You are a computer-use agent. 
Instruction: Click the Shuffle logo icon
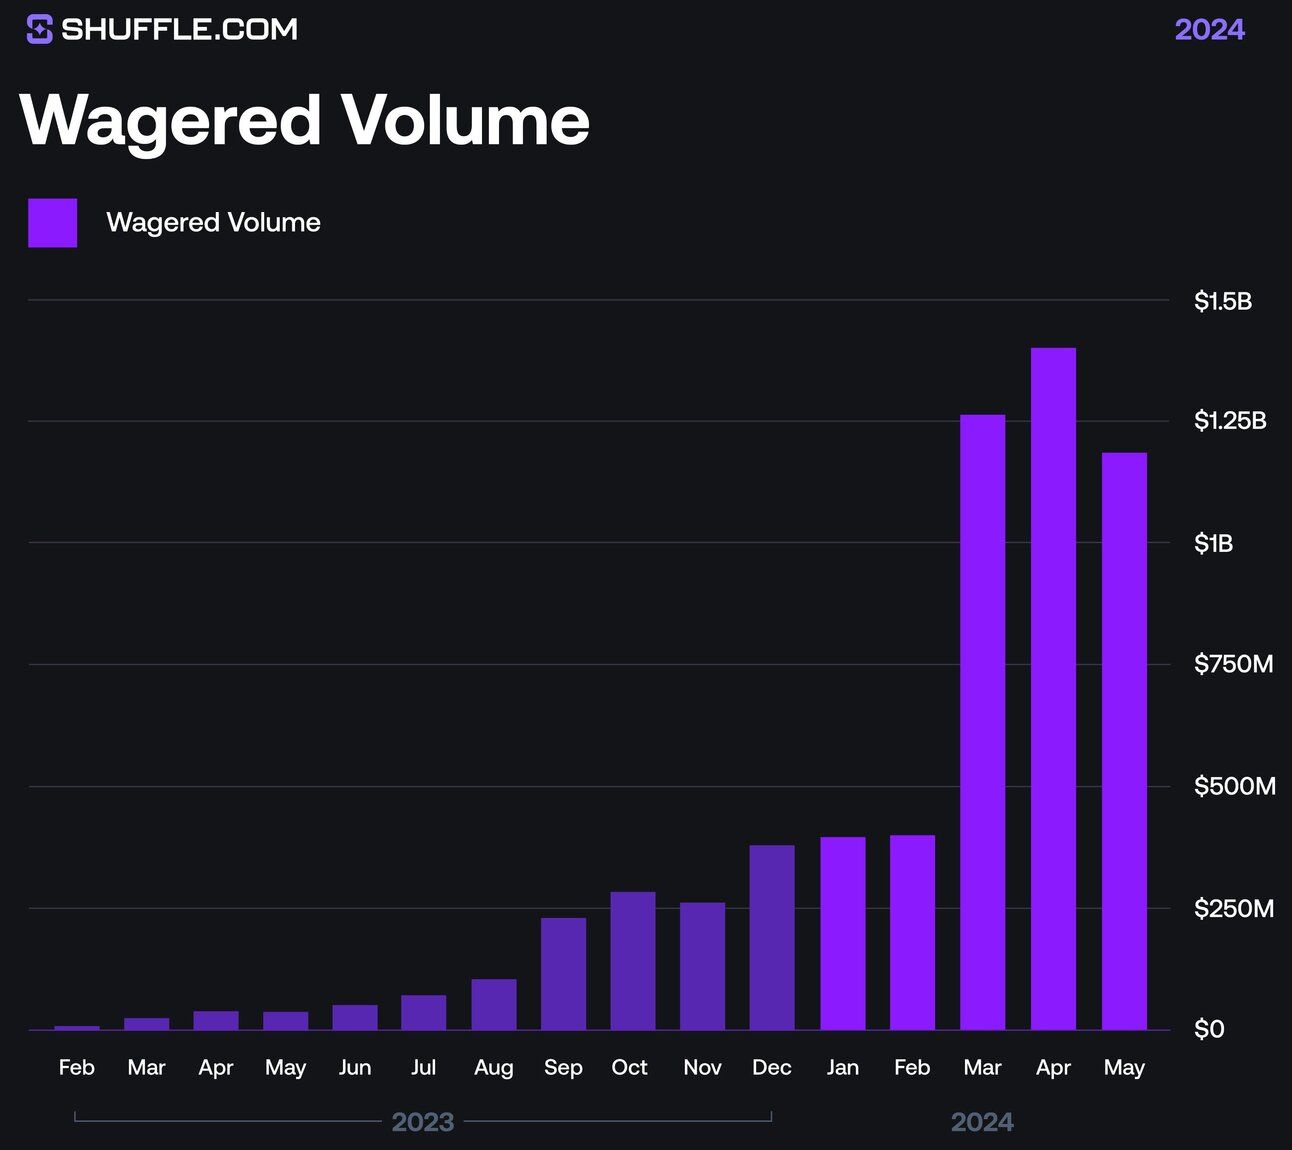(x=40, y=29)
